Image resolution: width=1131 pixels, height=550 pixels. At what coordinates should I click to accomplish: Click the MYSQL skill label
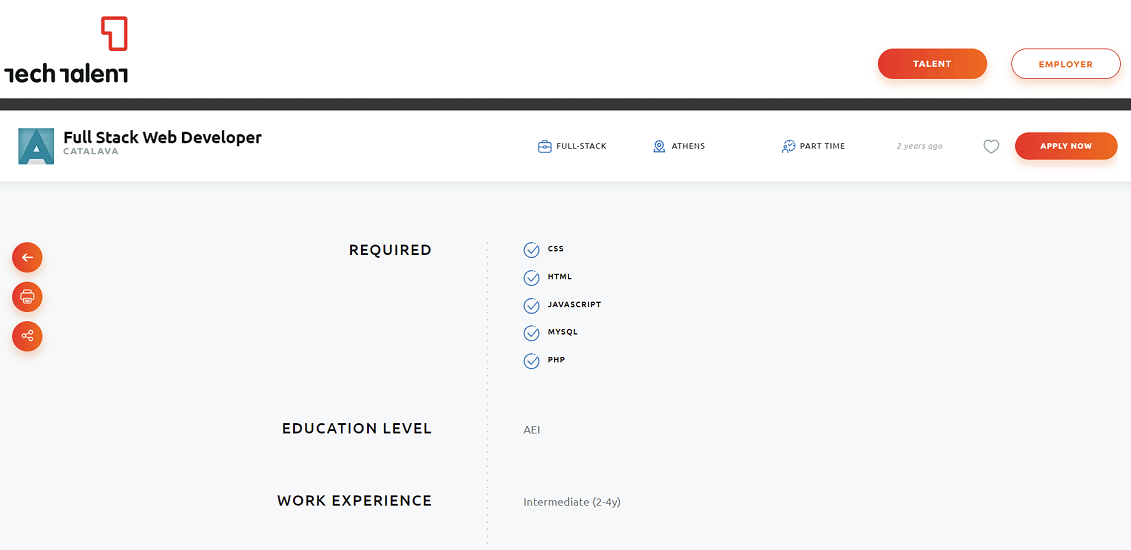pos(563,332)
